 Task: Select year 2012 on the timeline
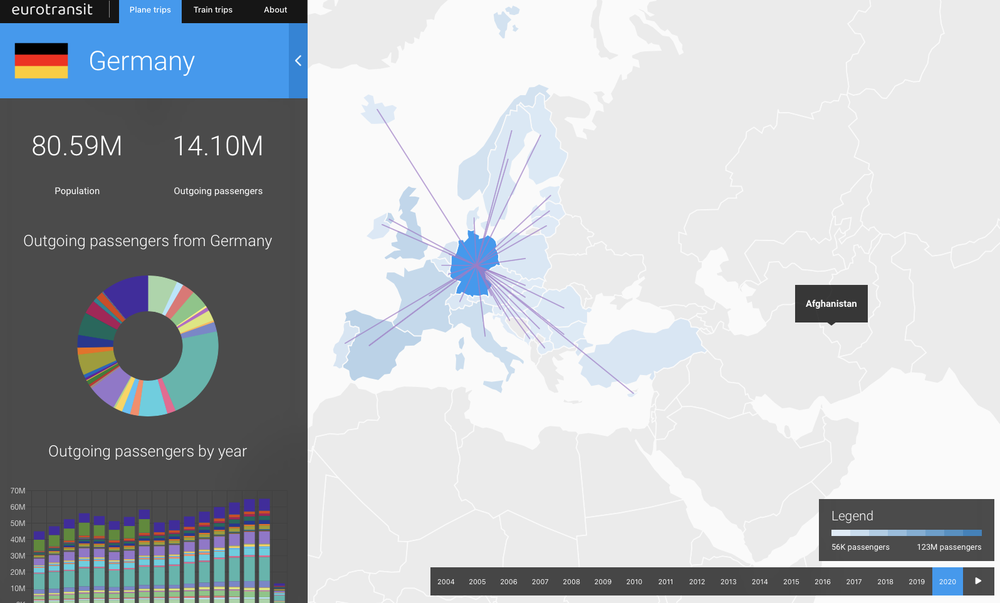point(697,581)
